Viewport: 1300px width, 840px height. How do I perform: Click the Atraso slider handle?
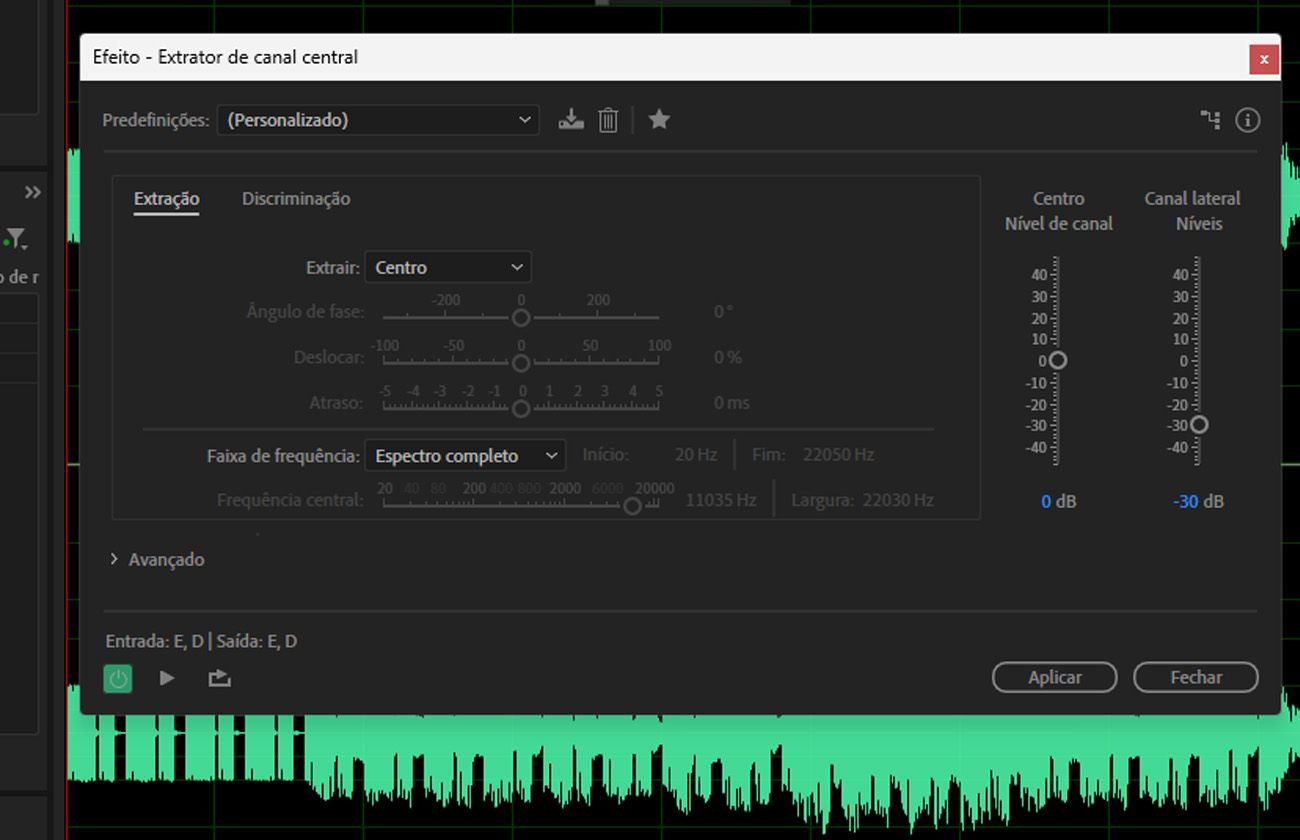pyautogui.click(x=521, y=408)
